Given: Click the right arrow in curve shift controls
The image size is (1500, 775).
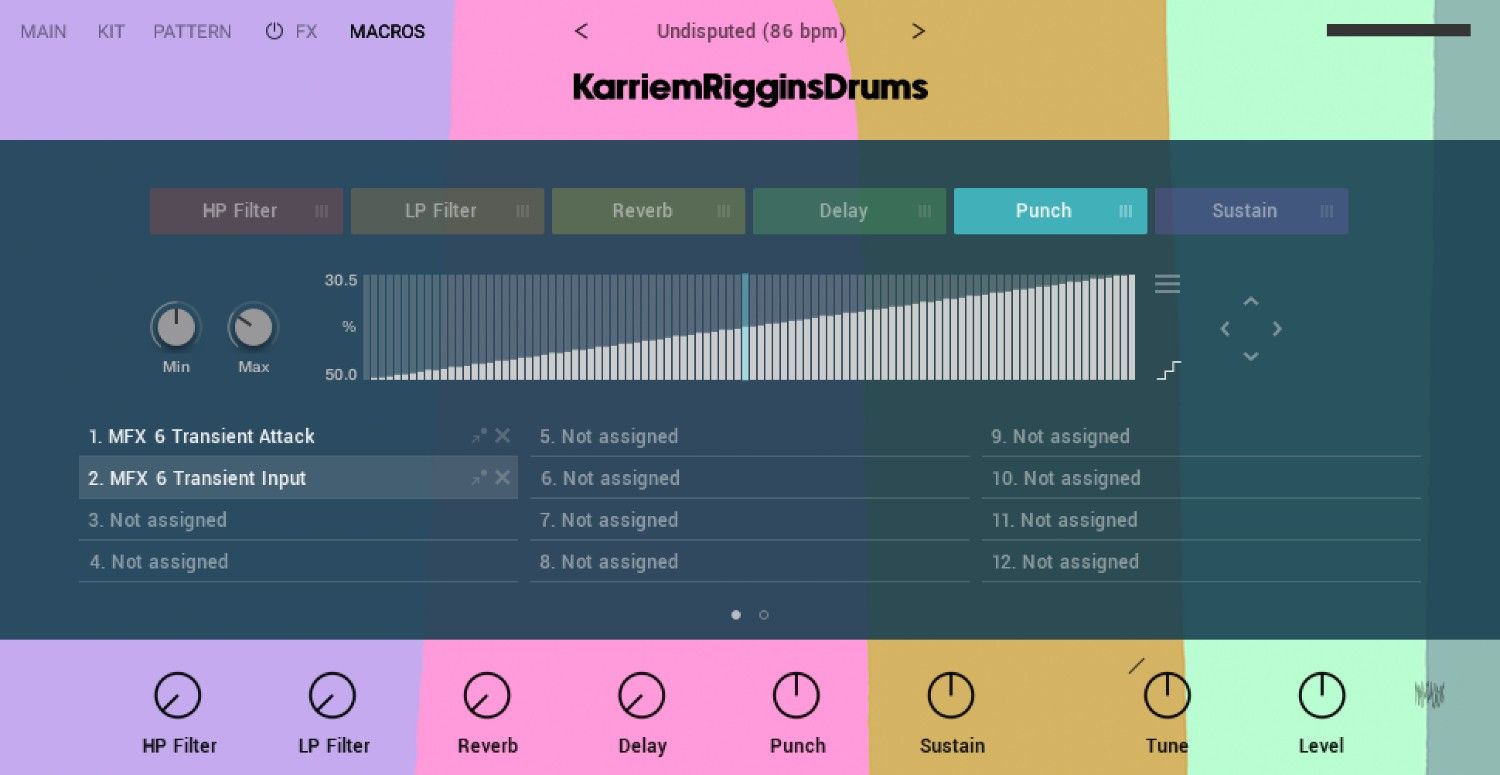Looking at the screenshot, I should point(1277,328).
